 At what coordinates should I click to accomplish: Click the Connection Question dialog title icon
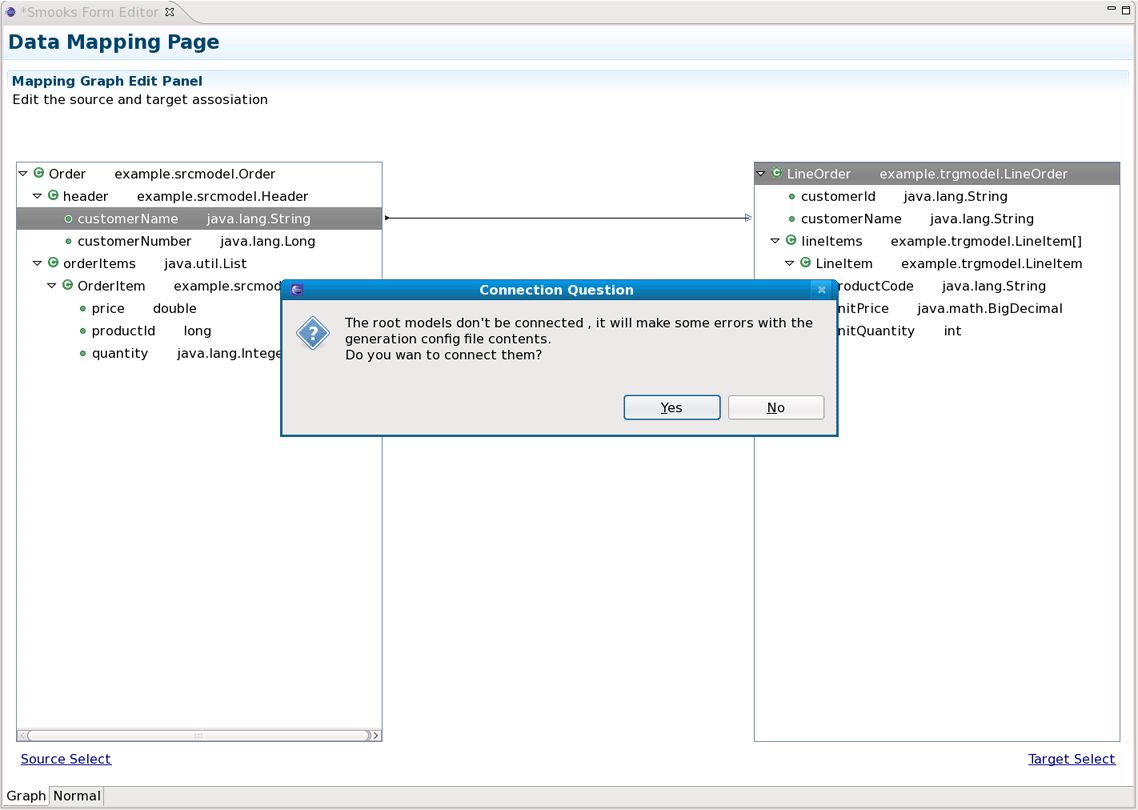[x=296, y=290]
